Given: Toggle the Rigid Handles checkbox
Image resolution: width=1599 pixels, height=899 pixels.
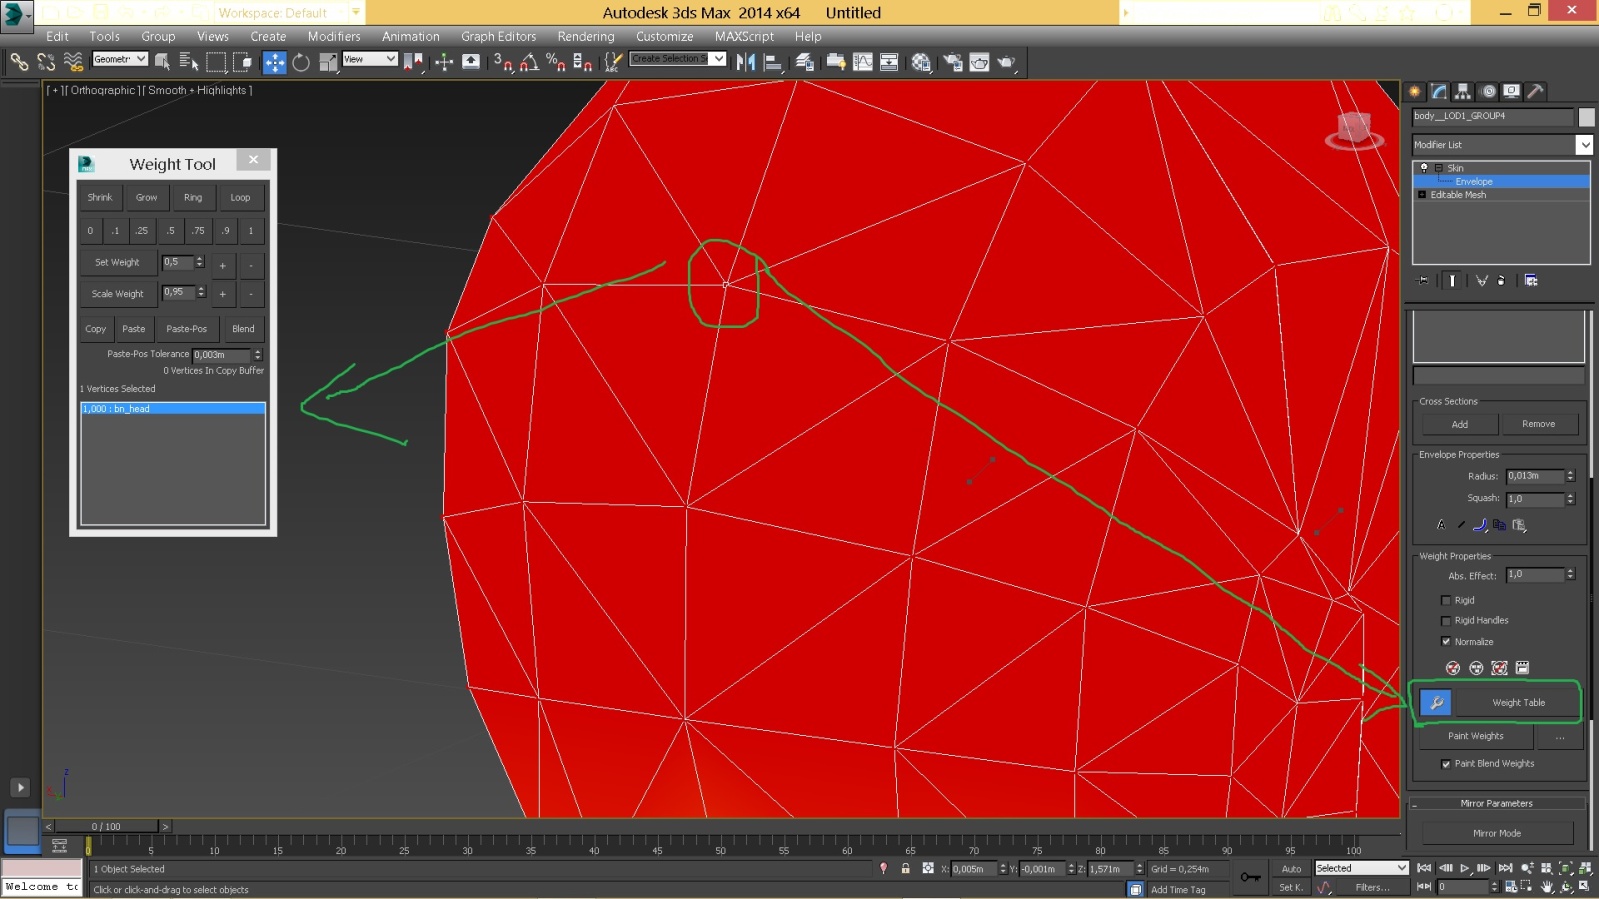Looking at the screenshot, I should click(x=1445, y=621).
